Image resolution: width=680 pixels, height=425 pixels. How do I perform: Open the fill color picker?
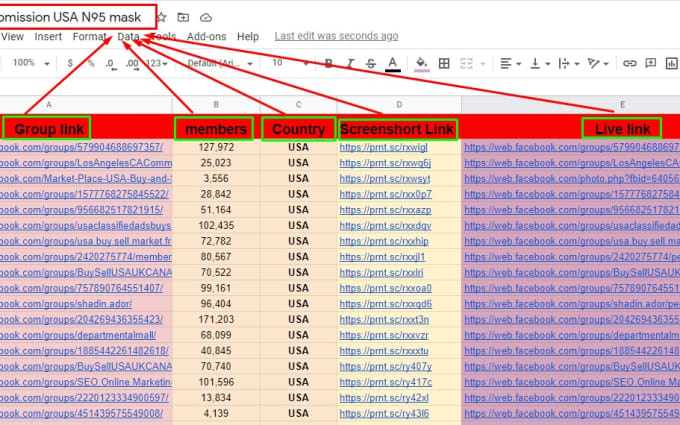click(422, 64)
